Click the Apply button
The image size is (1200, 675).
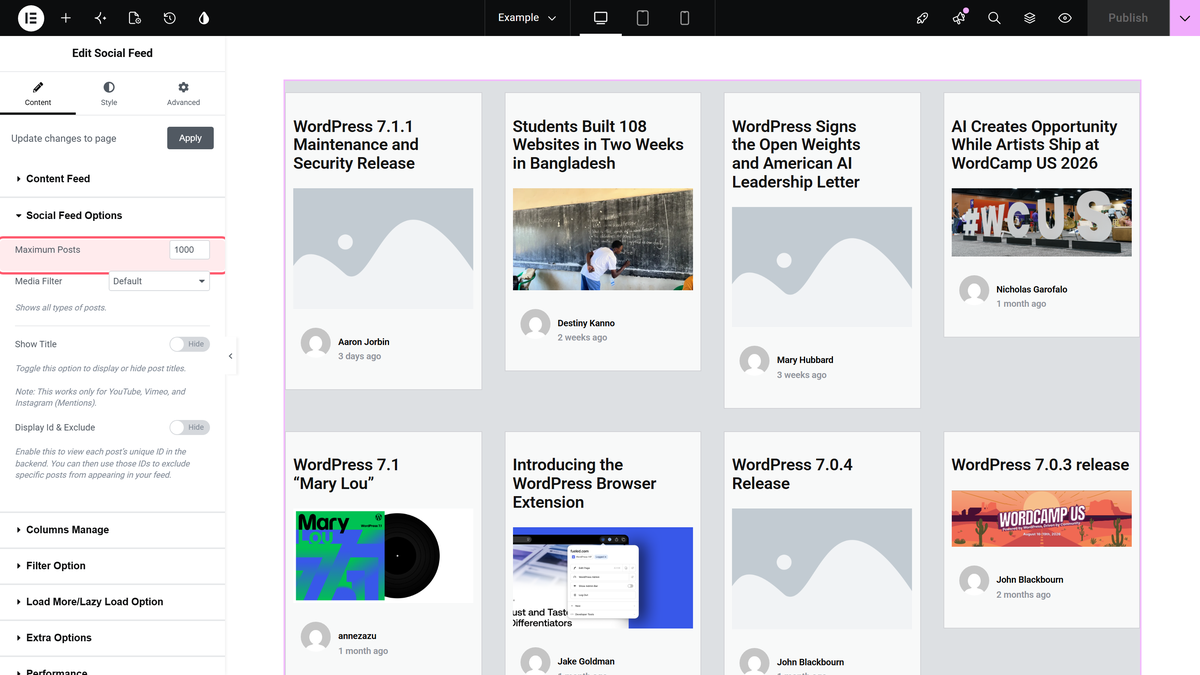point(190,138)
